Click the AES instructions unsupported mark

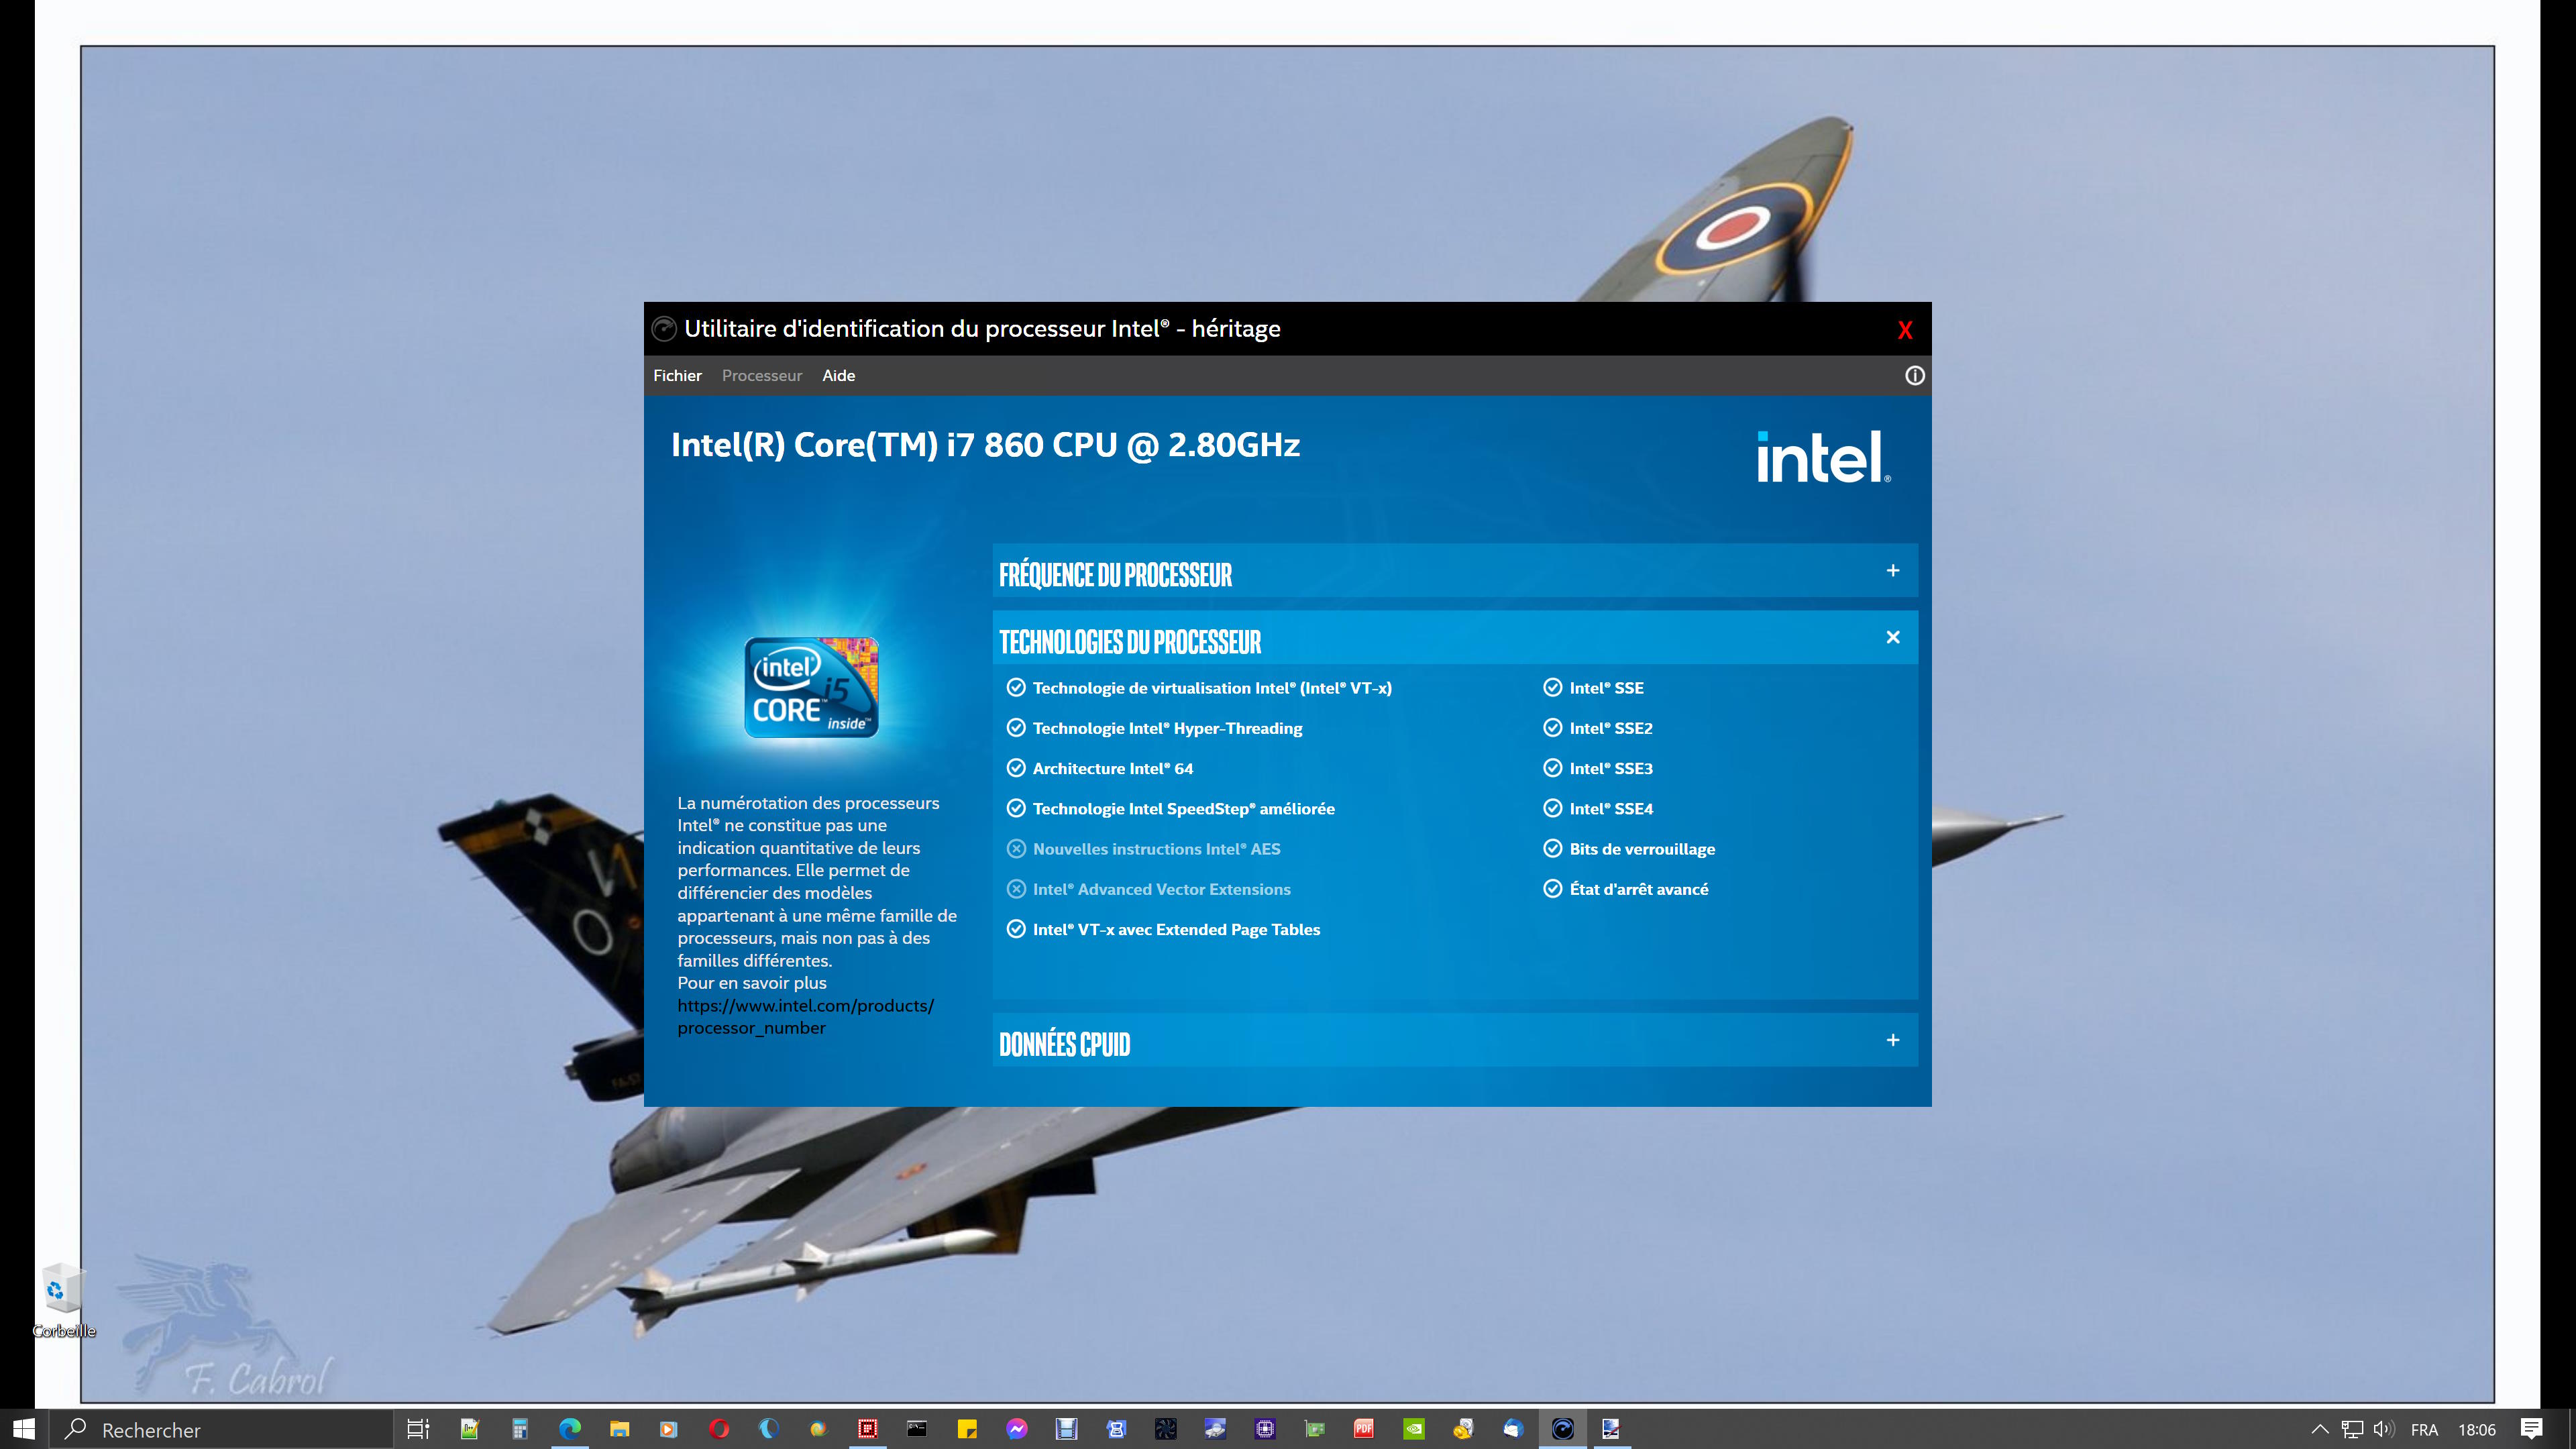(x=1016, y=848)
